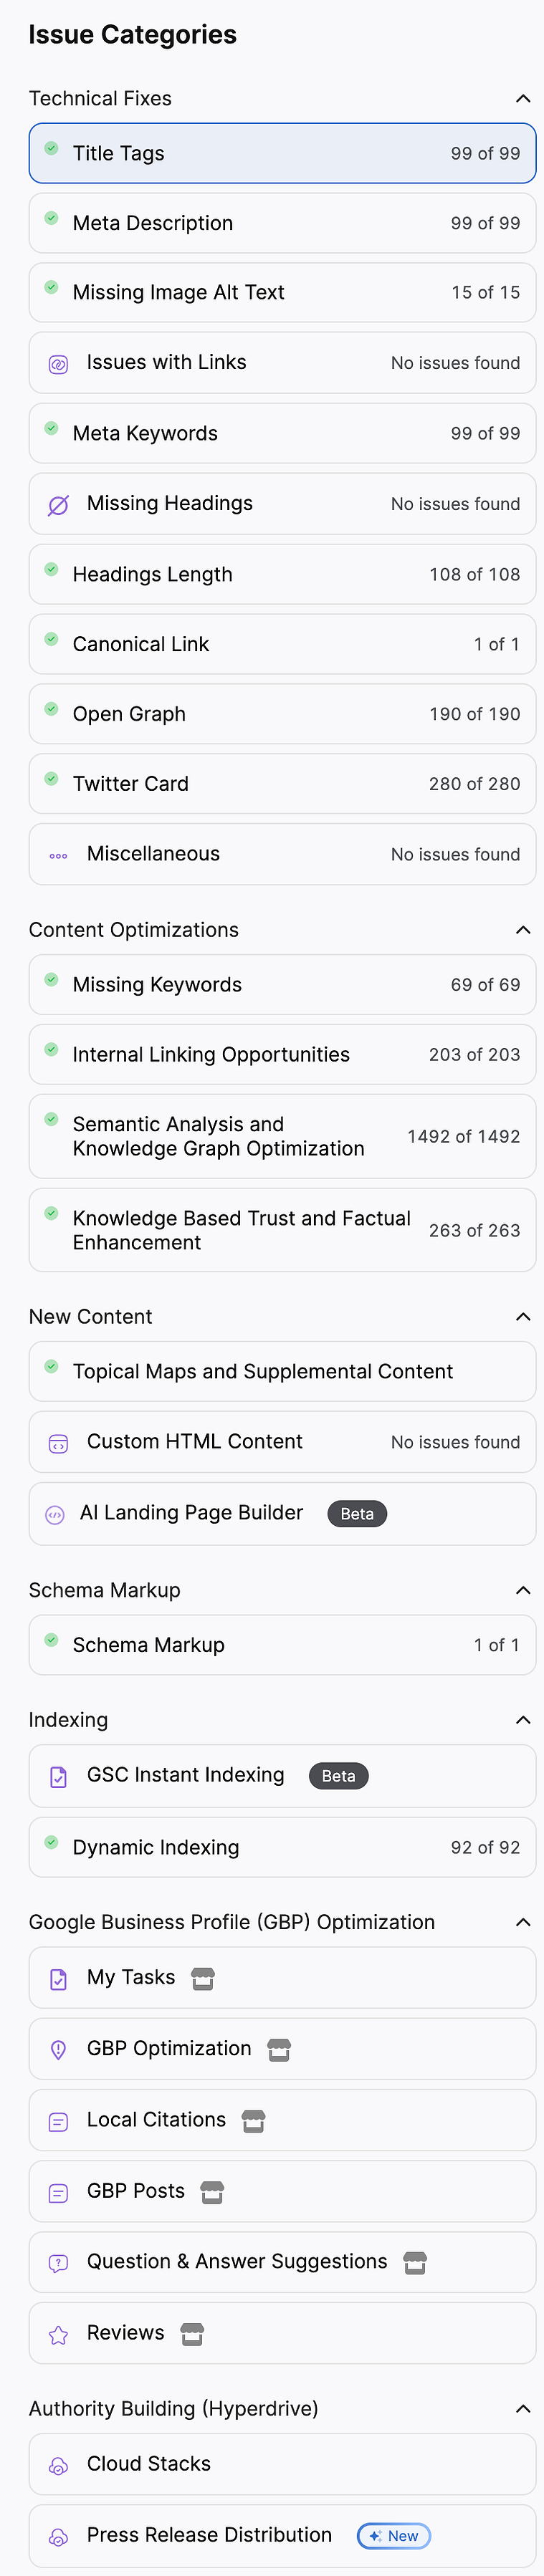
Task: Collapse the Google Business Profile Optimization section
Action: point(522,1922)
